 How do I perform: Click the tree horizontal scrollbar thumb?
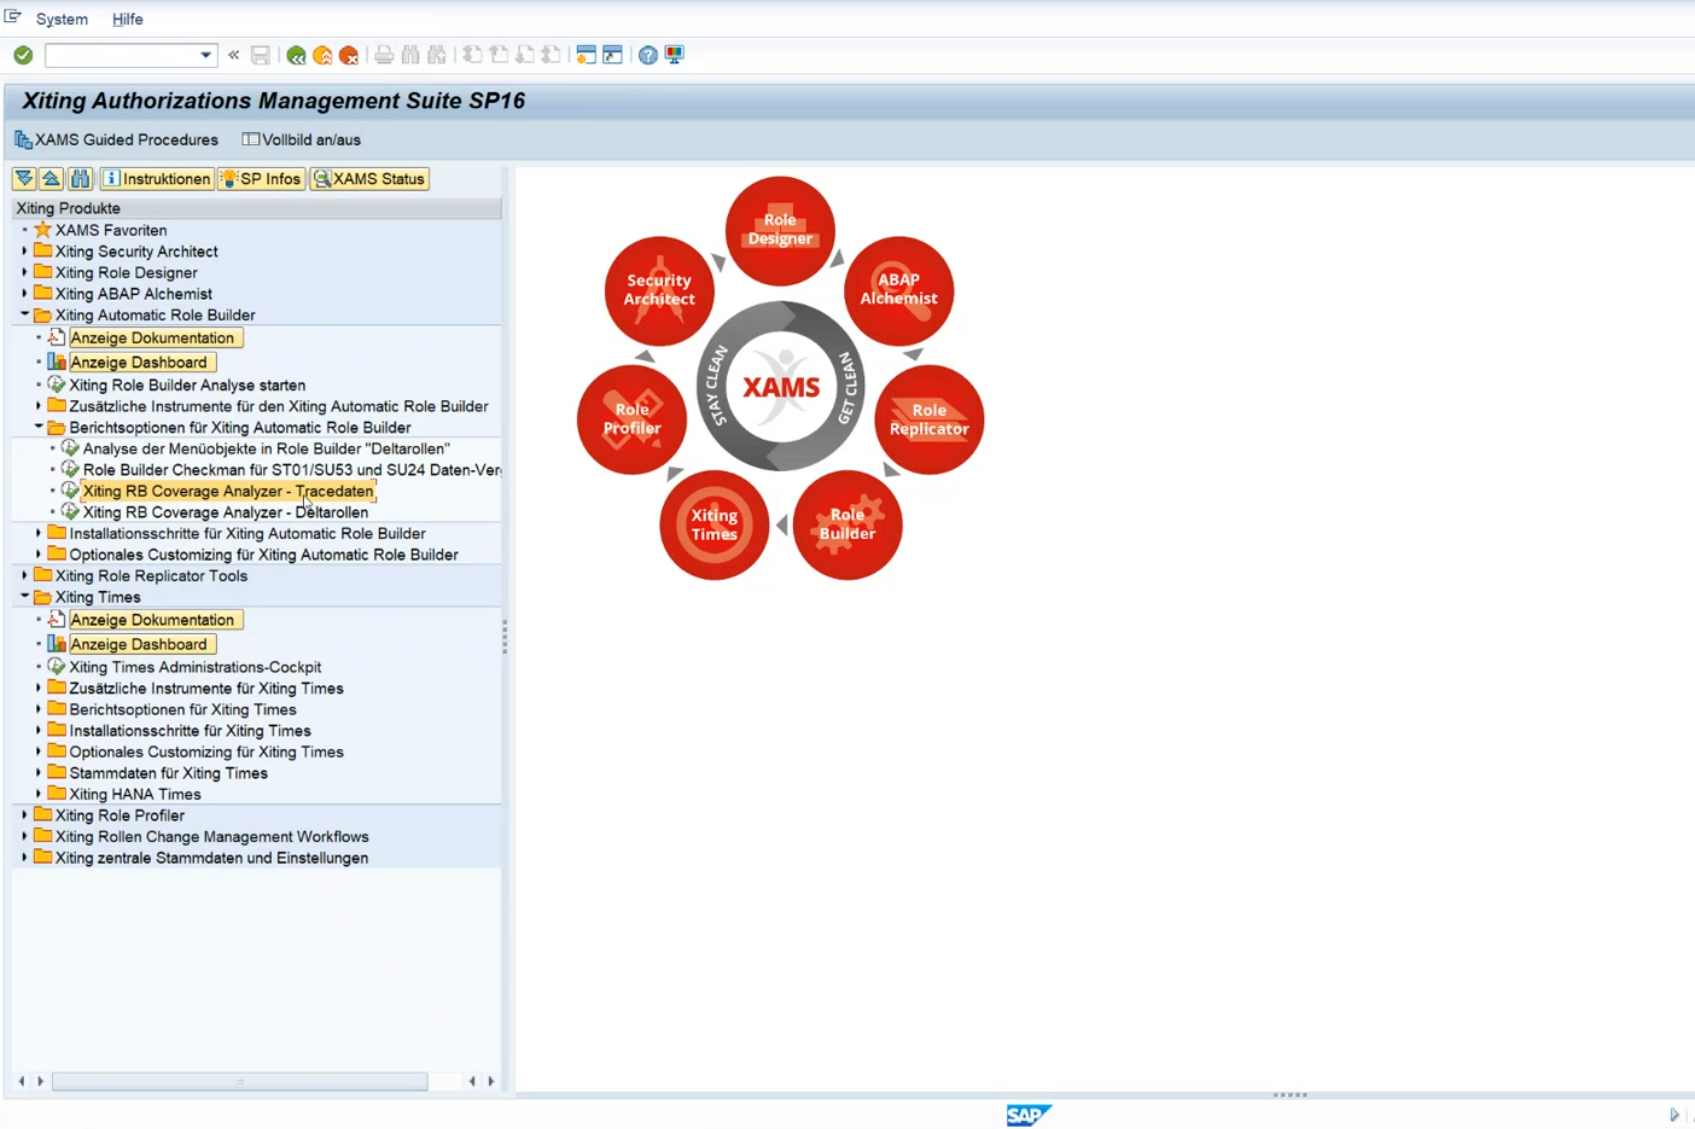[x=240, y=1081]
